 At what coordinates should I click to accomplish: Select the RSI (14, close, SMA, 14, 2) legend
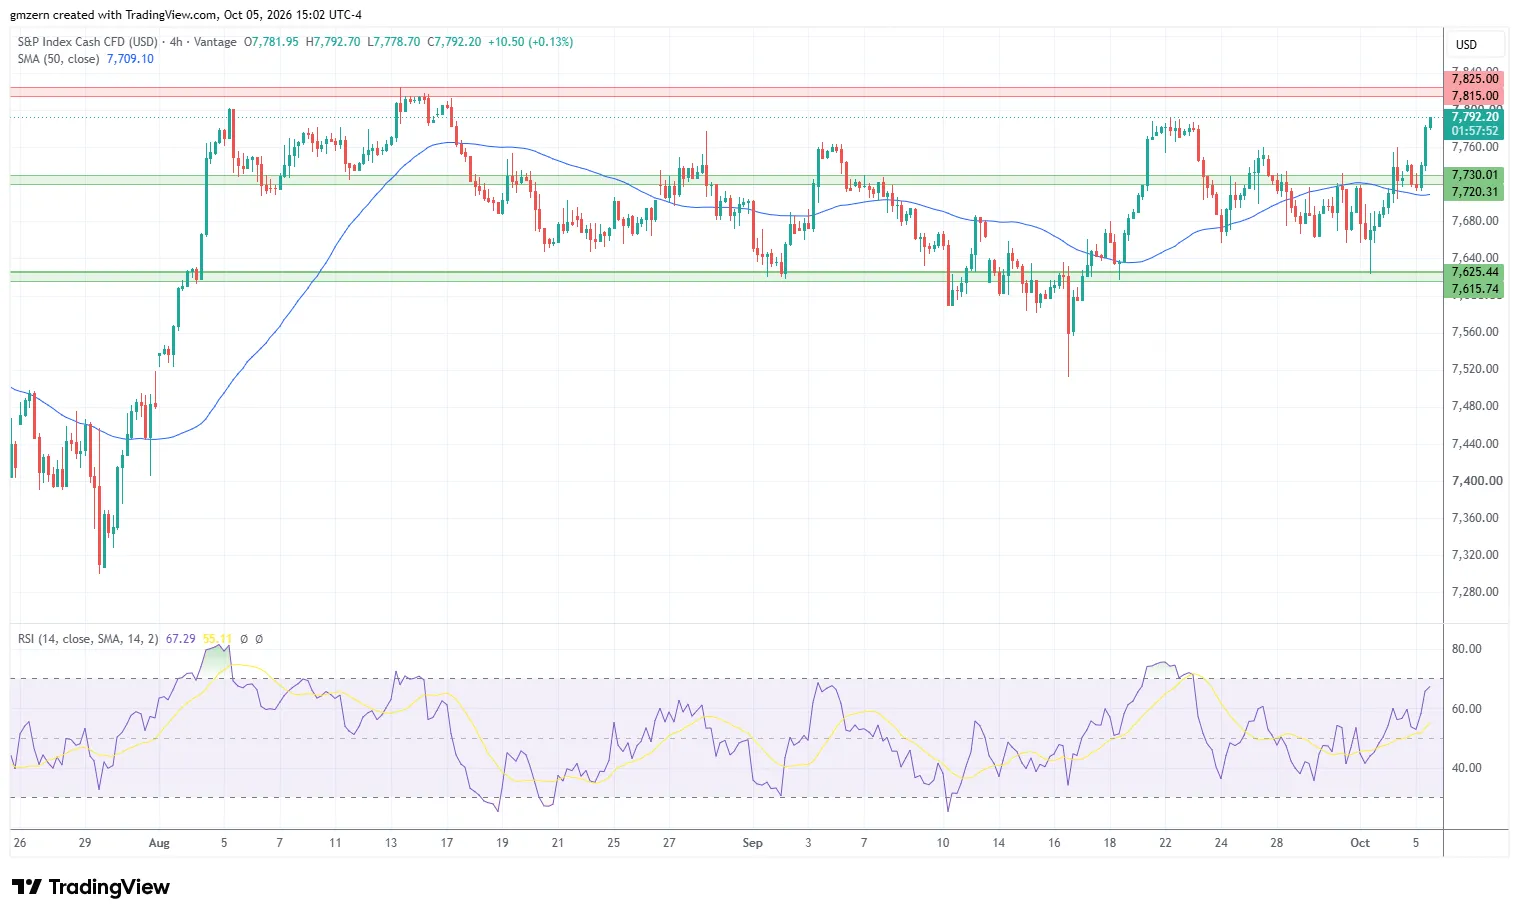click(x=88, y=639)
